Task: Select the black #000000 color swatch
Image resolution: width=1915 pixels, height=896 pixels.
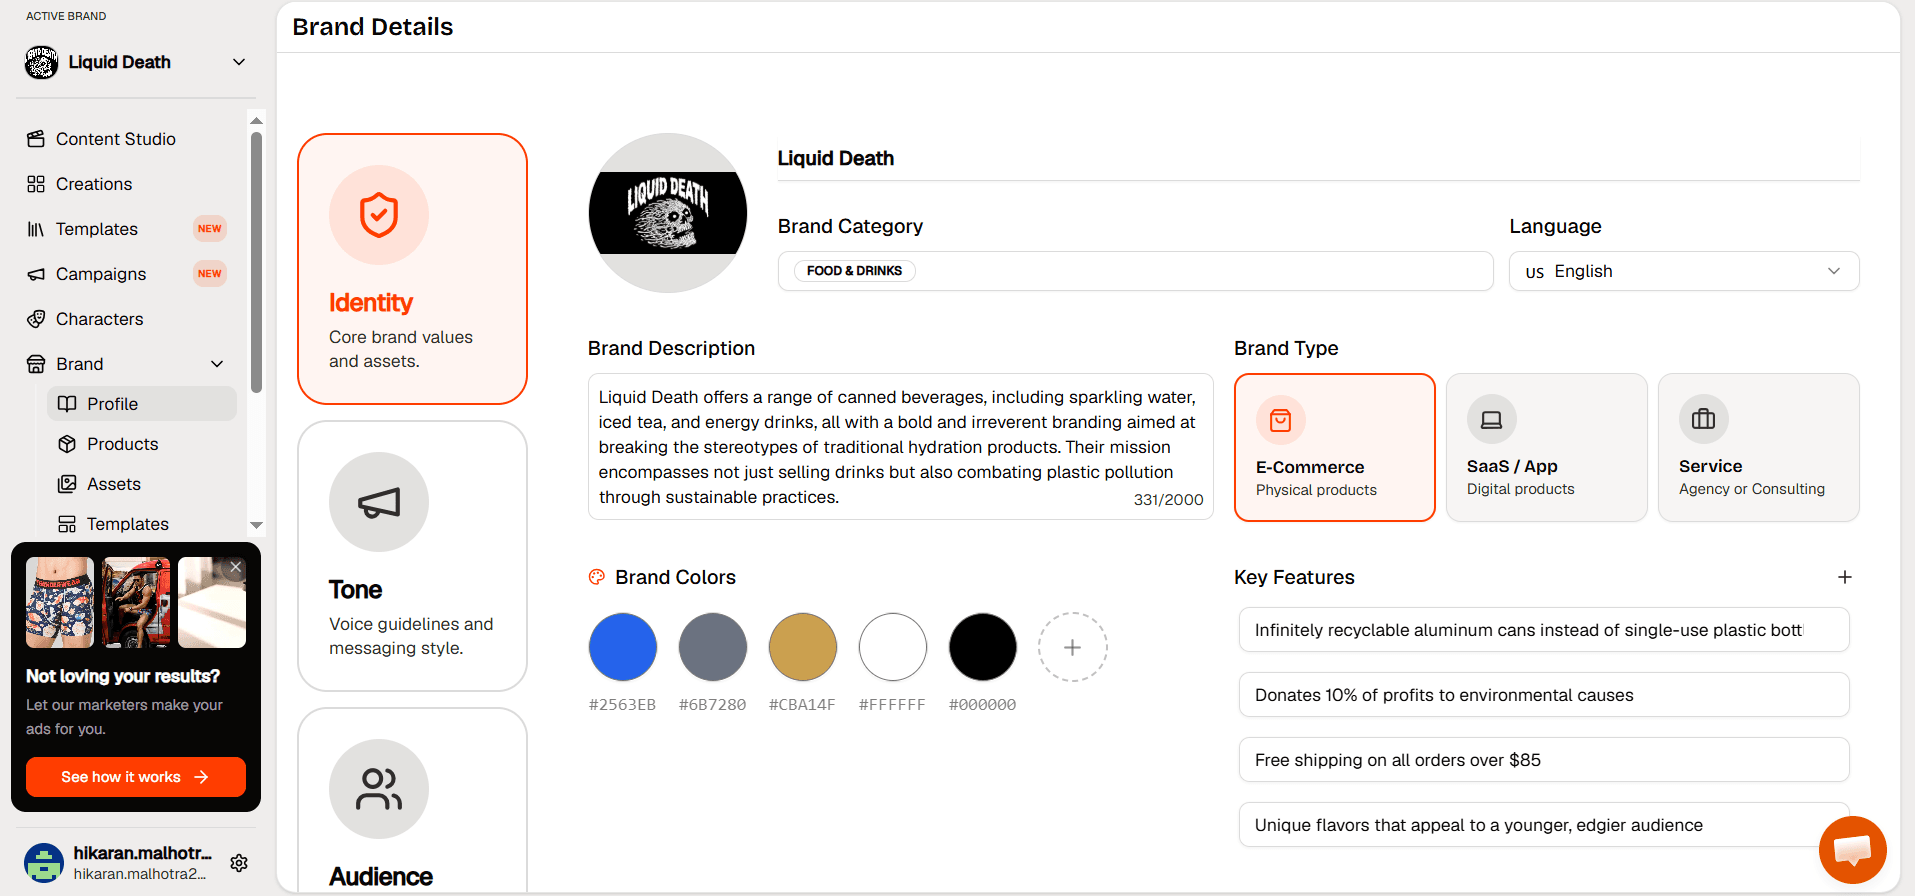Action: pyautogui.click(x=983, y=647)
